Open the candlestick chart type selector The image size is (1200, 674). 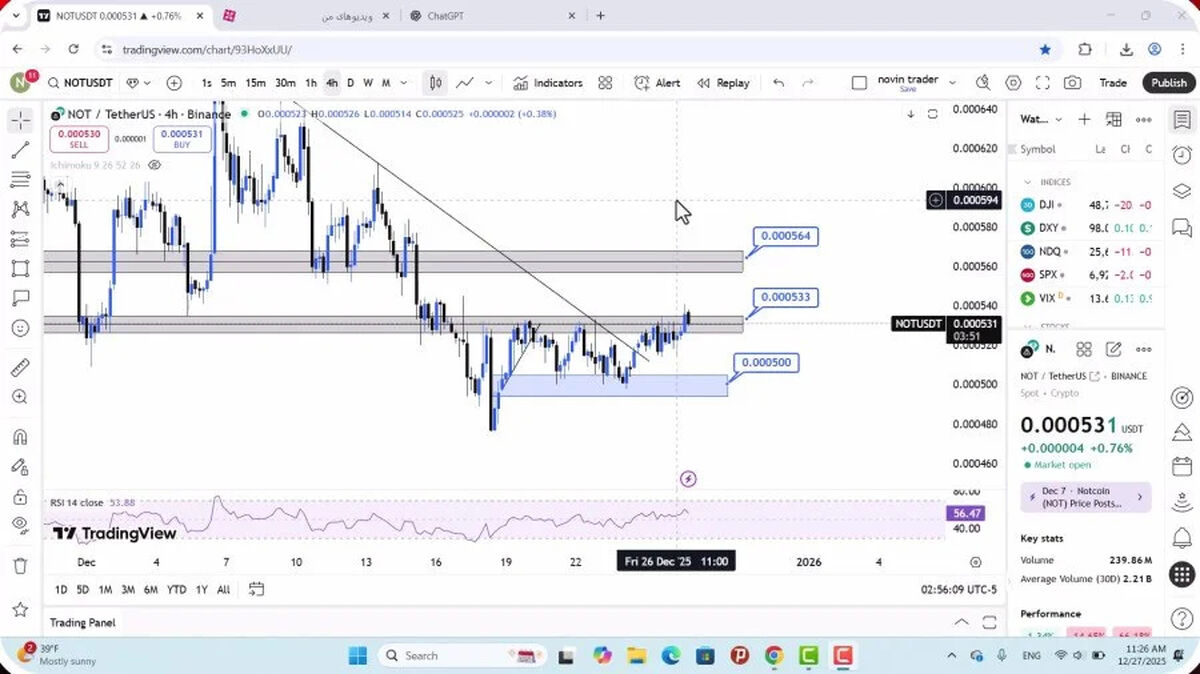click(x=436, y=83)
